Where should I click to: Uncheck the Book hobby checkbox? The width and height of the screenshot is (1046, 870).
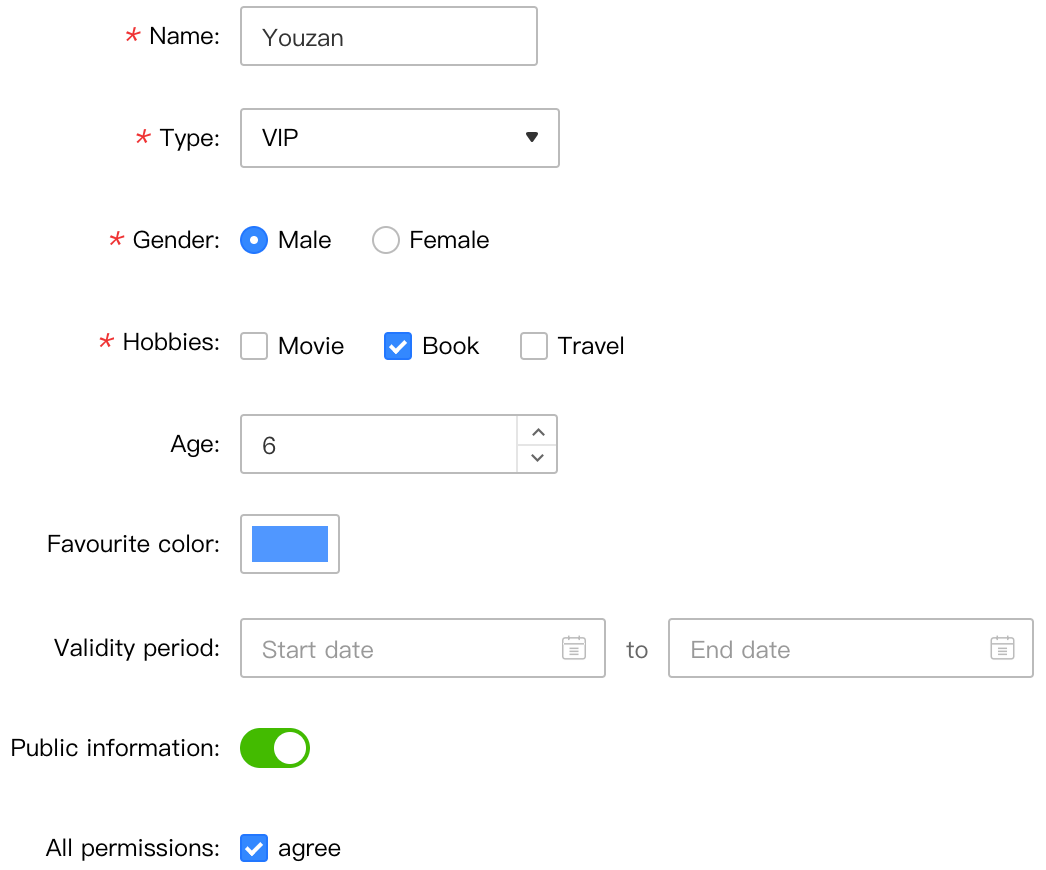point(398,346)
